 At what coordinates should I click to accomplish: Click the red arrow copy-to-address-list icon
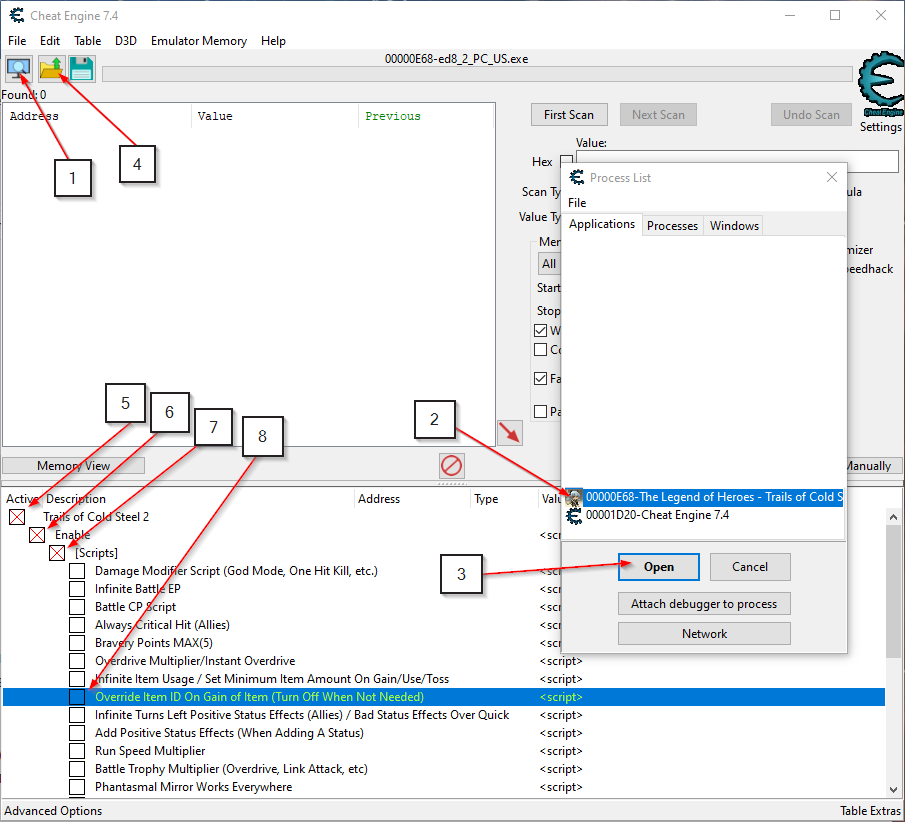pyautogui.click(x=510, y=432)
